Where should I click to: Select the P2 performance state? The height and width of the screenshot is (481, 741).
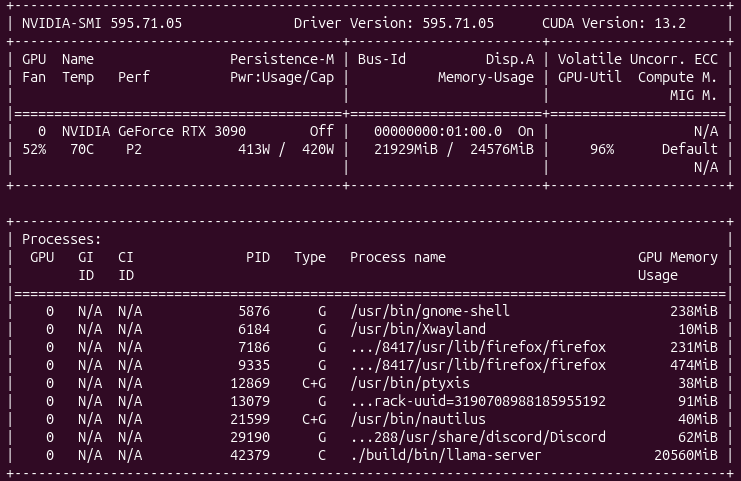pyautogui.click(x=134, y=149)
